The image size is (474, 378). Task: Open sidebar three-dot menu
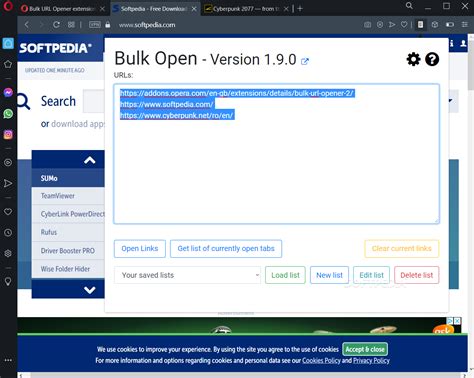[x=8, y=360]
